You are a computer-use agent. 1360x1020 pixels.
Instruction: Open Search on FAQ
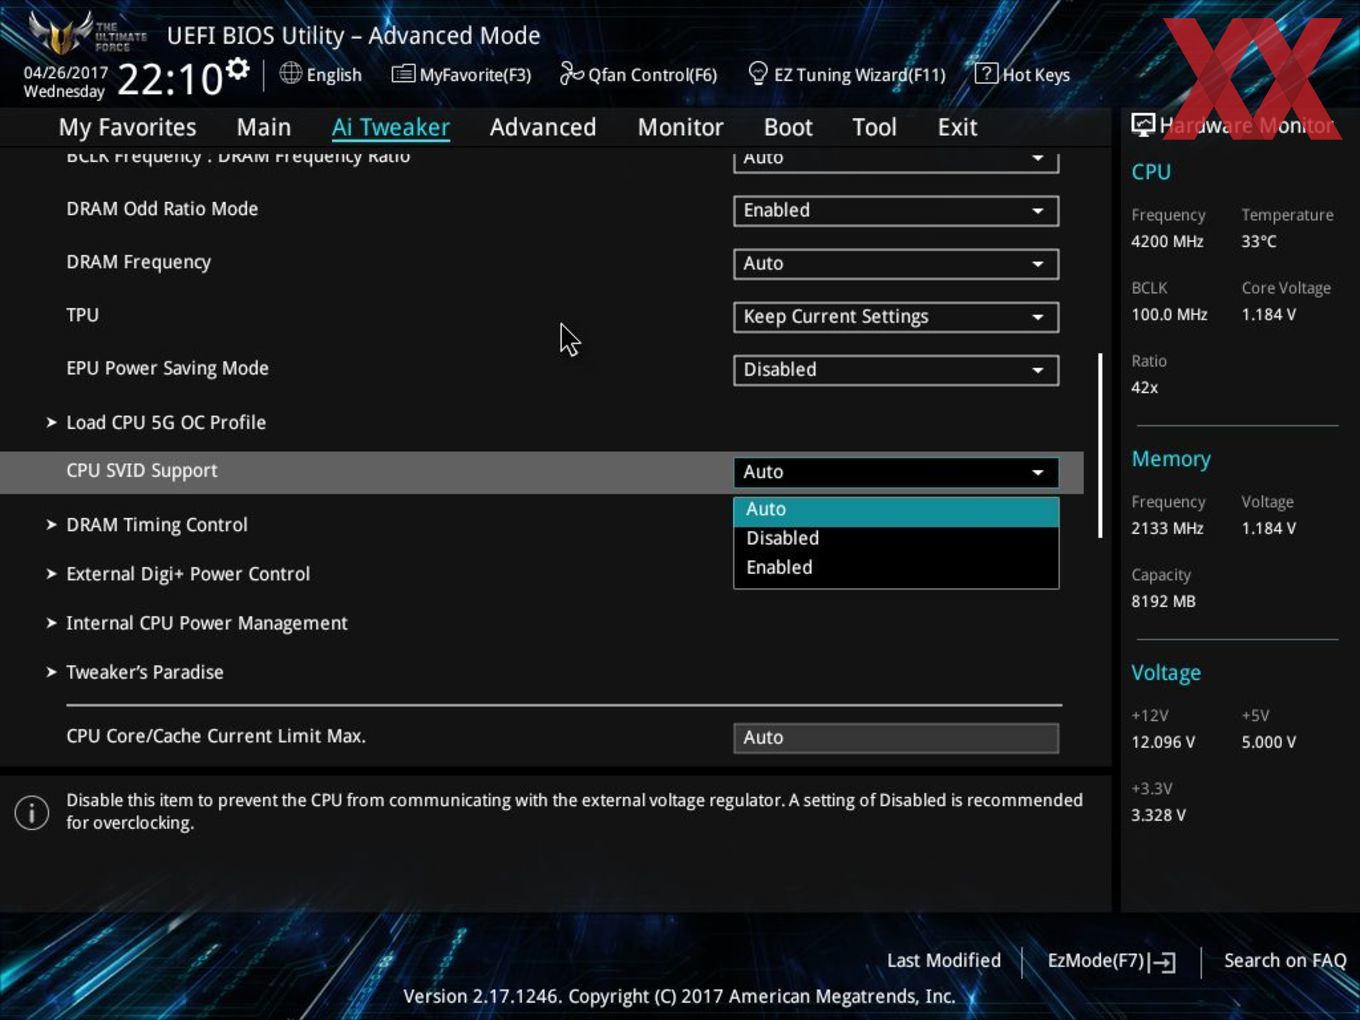[1285, 961]
